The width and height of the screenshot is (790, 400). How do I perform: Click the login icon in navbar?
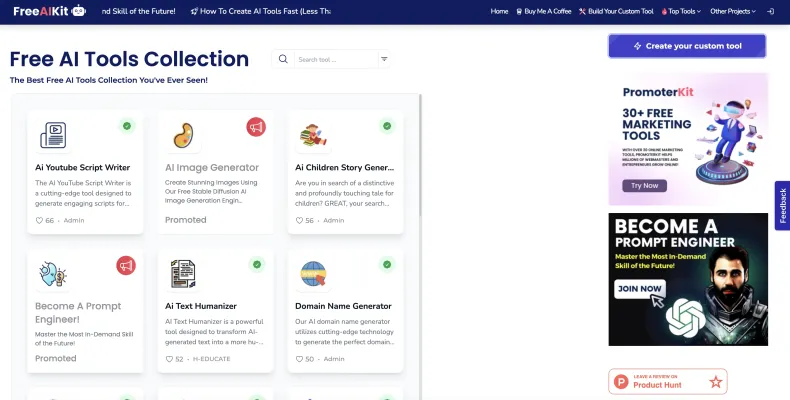click(769, 11)
